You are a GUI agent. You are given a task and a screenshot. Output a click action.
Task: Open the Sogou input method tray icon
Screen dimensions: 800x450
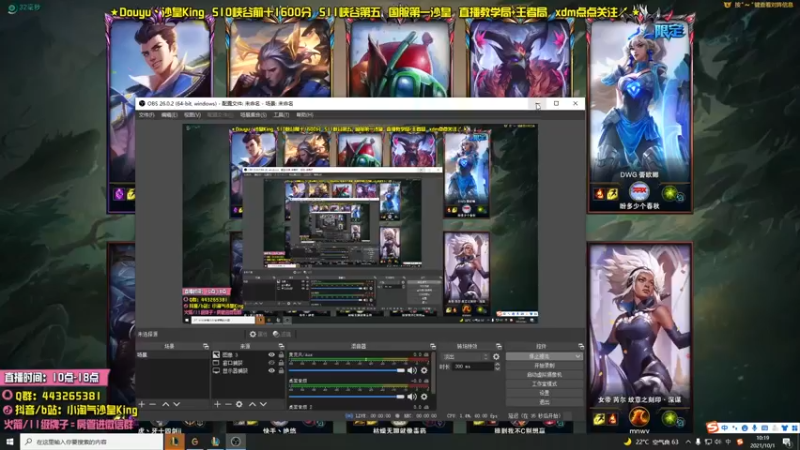[x=740, y=442]
